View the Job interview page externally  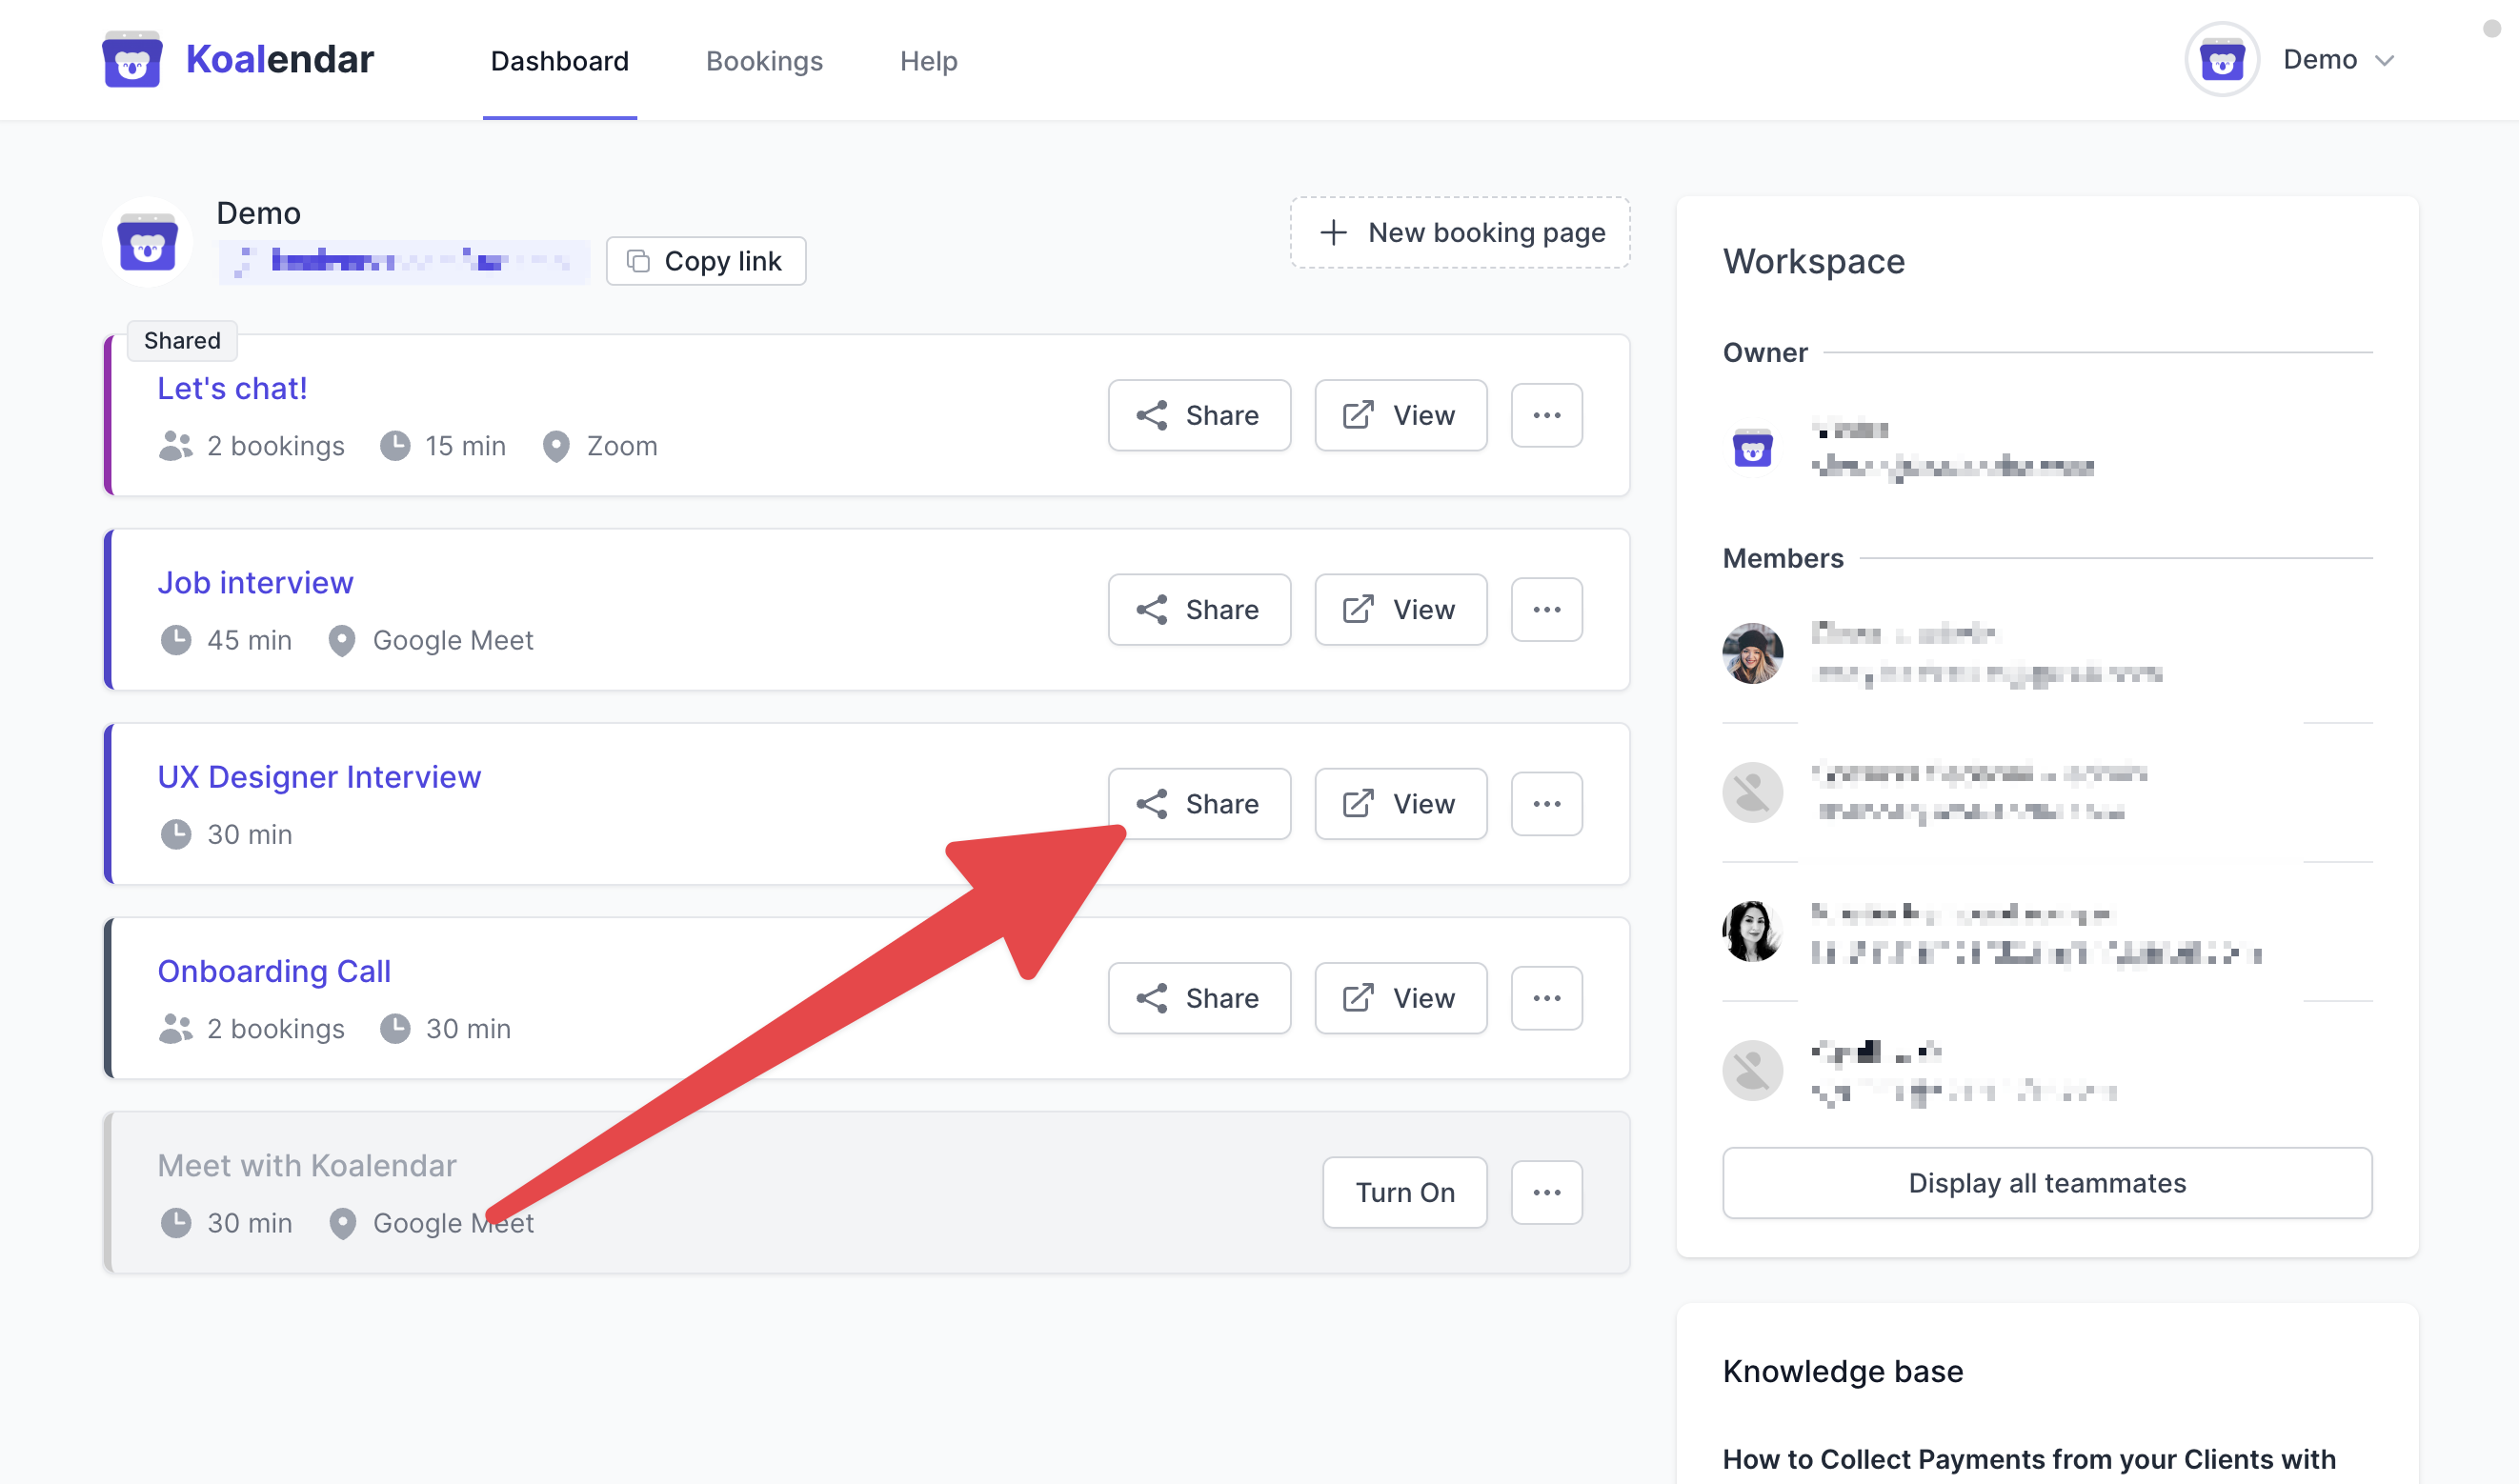(1400, 609)
